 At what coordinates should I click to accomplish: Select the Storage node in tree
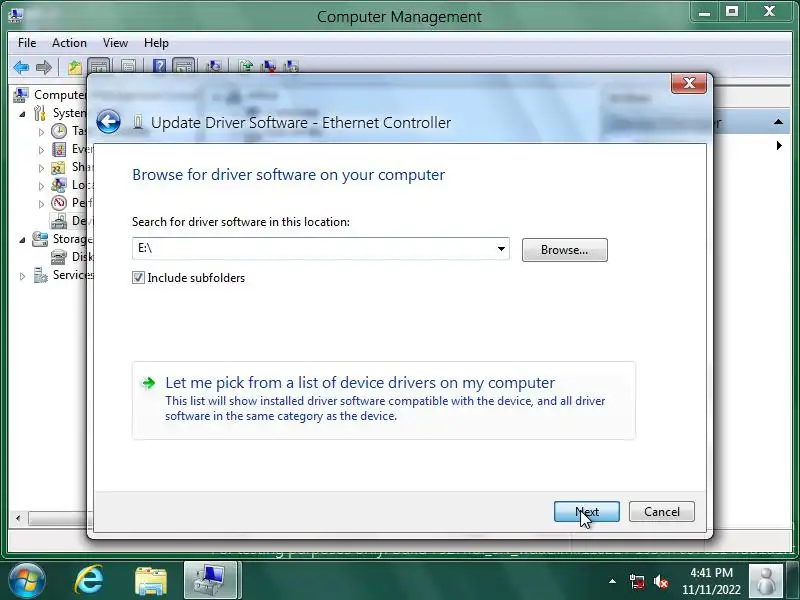[62, 239]
